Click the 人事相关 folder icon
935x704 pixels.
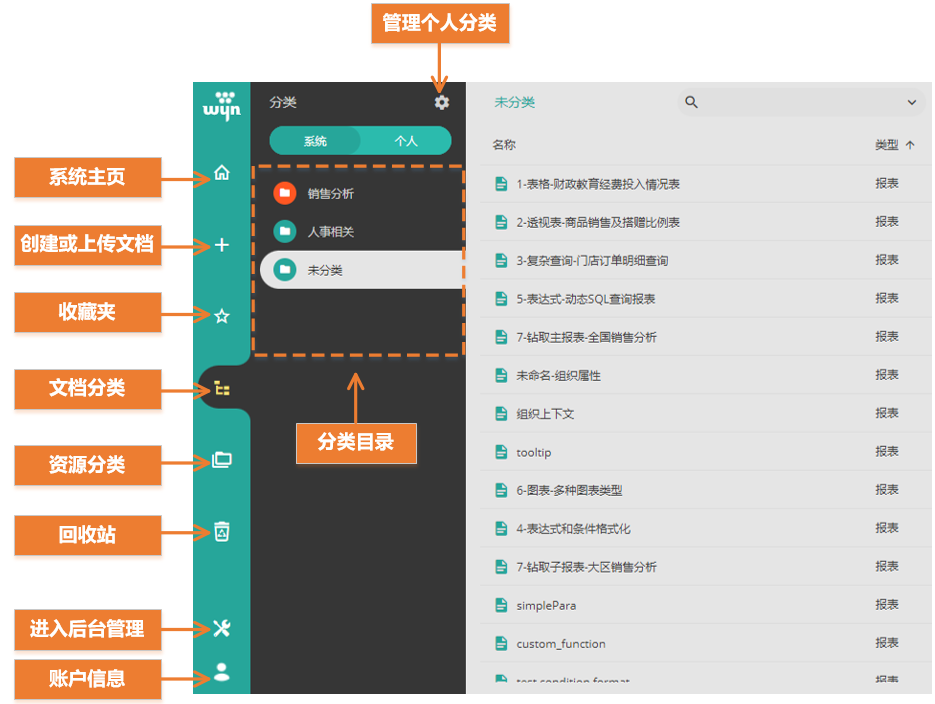point(285,231)
